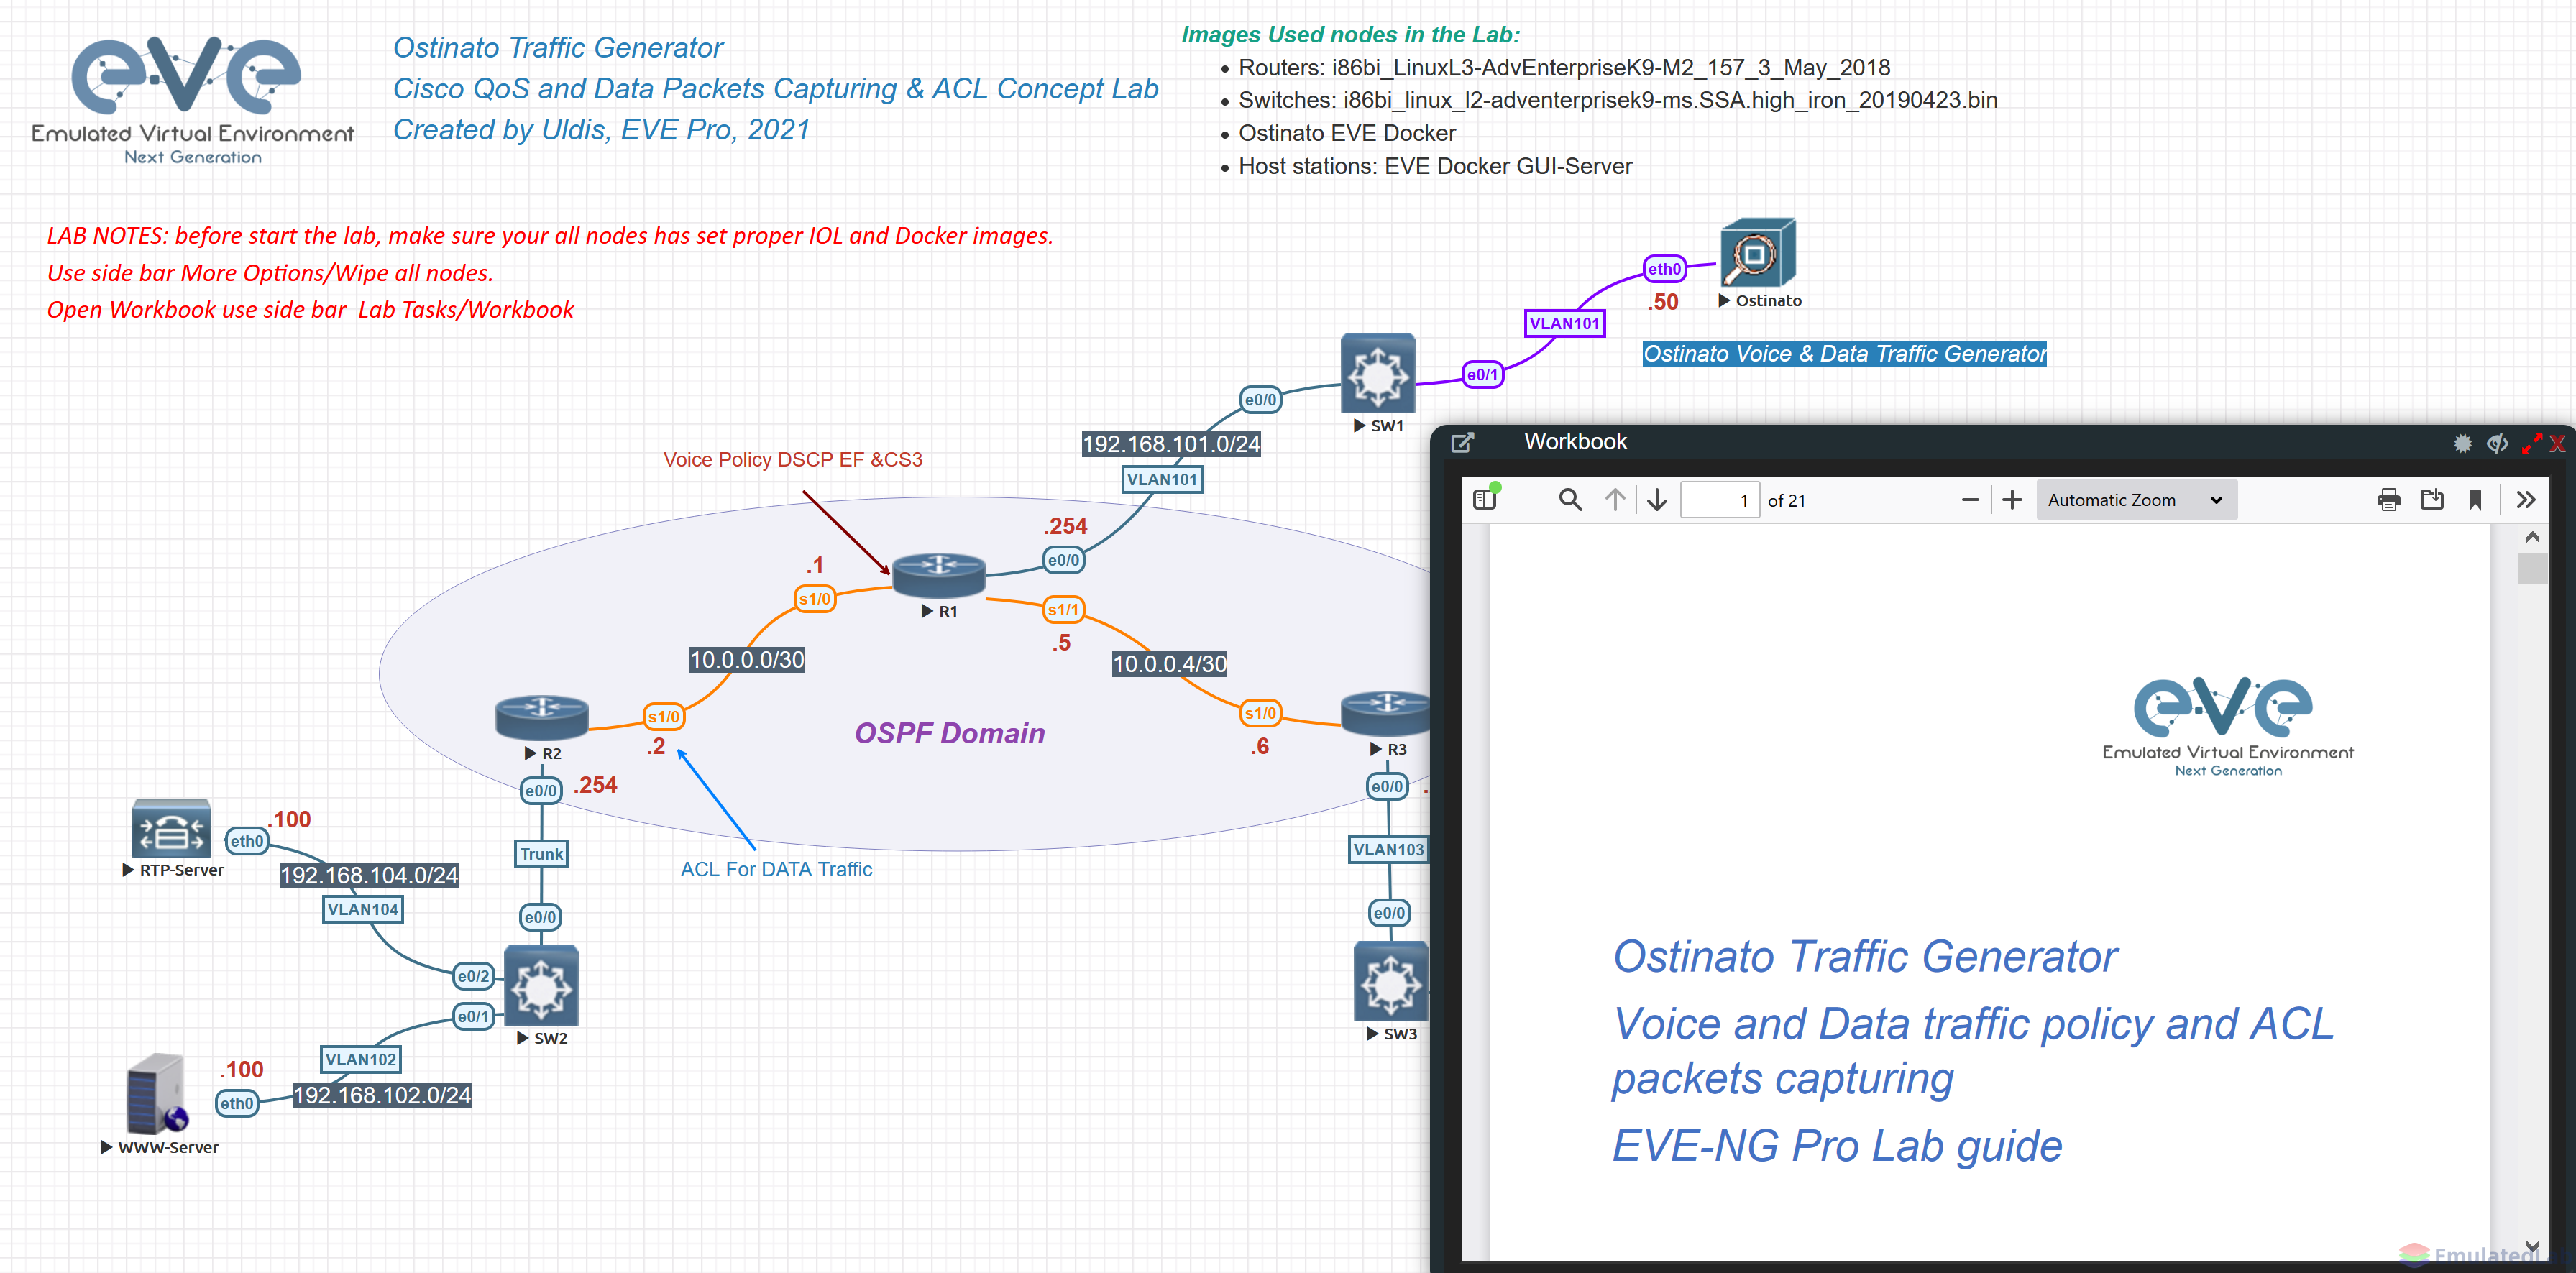Download the Workbook PDF
The image size is (2576, 1273).
tap(2431, 499)
